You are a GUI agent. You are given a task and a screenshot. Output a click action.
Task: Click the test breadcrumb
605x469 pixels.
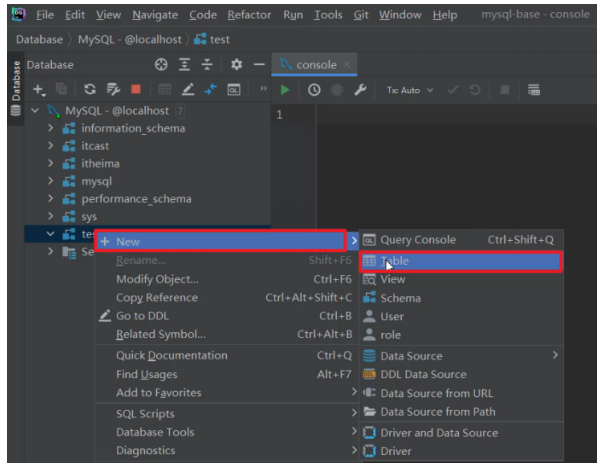click(x=212, y=39)
